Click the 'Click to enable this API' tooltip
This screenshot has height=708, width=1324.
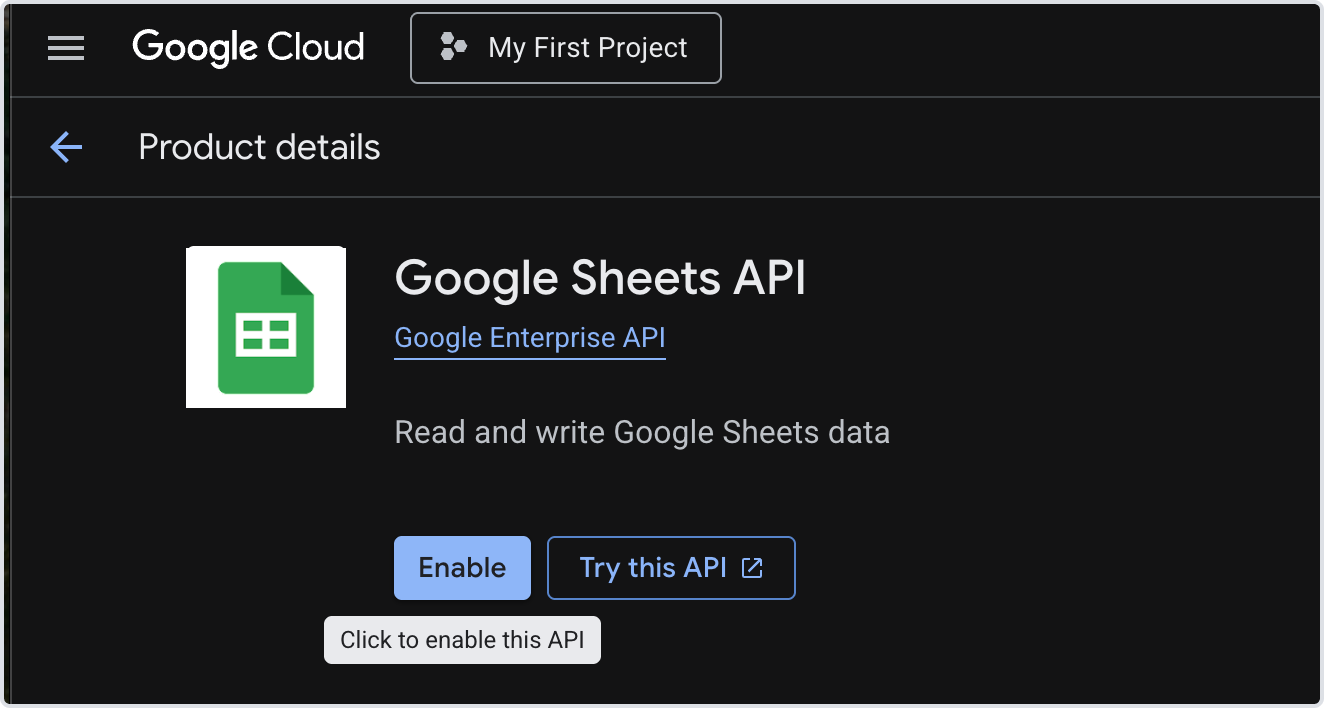click(x=462, y=640)
